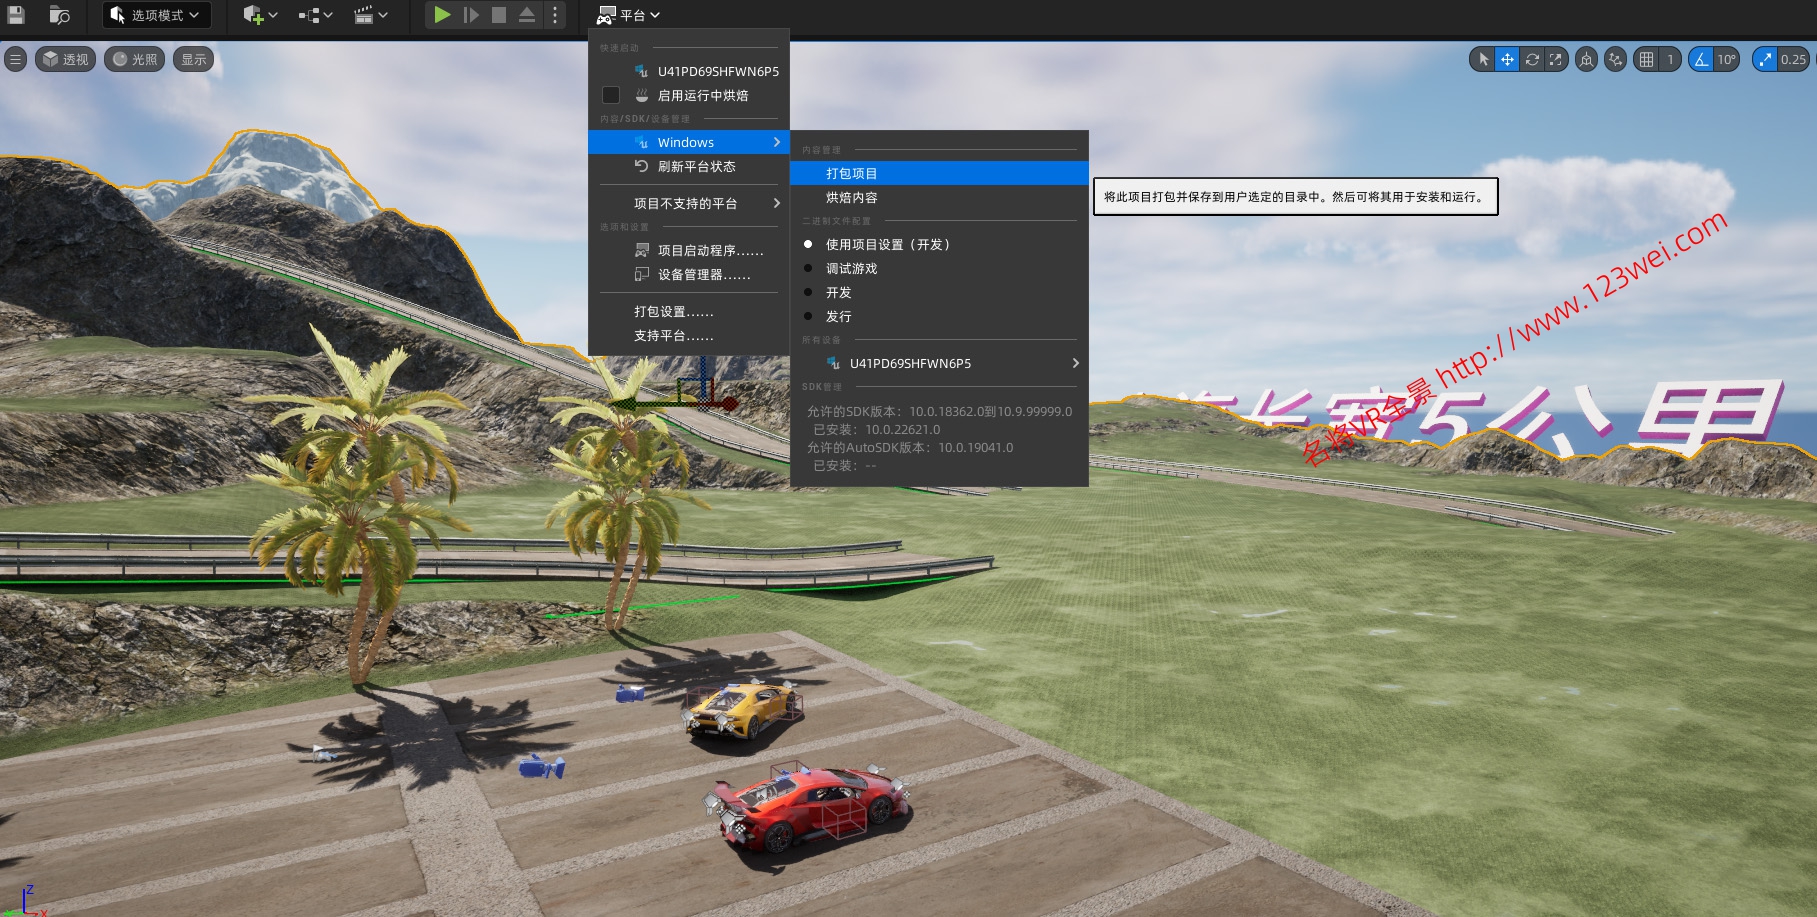The height and width of the screenshot is (917, 1817).
Task: Select the Rotate transform tool
Action: [x=1531, y=60]
